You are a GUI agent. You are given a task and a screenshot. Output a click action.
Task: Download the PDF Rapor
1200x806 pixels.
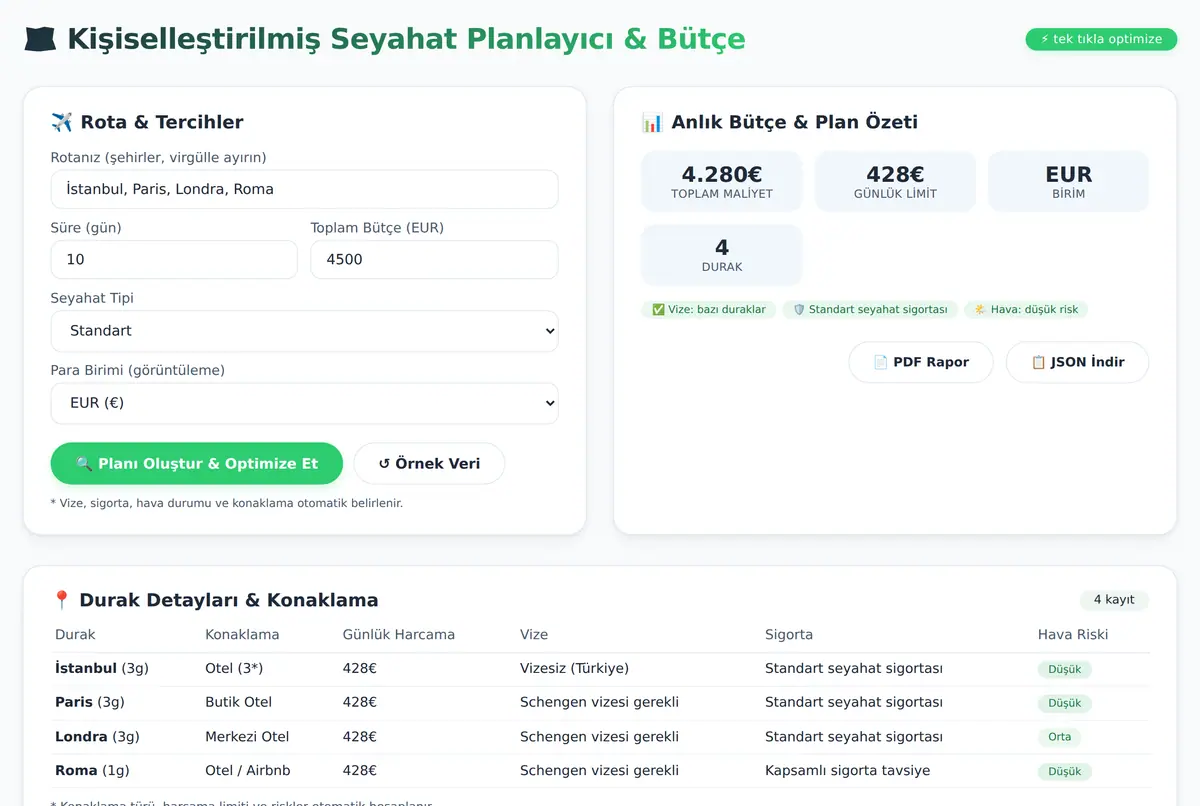(921, 362)
